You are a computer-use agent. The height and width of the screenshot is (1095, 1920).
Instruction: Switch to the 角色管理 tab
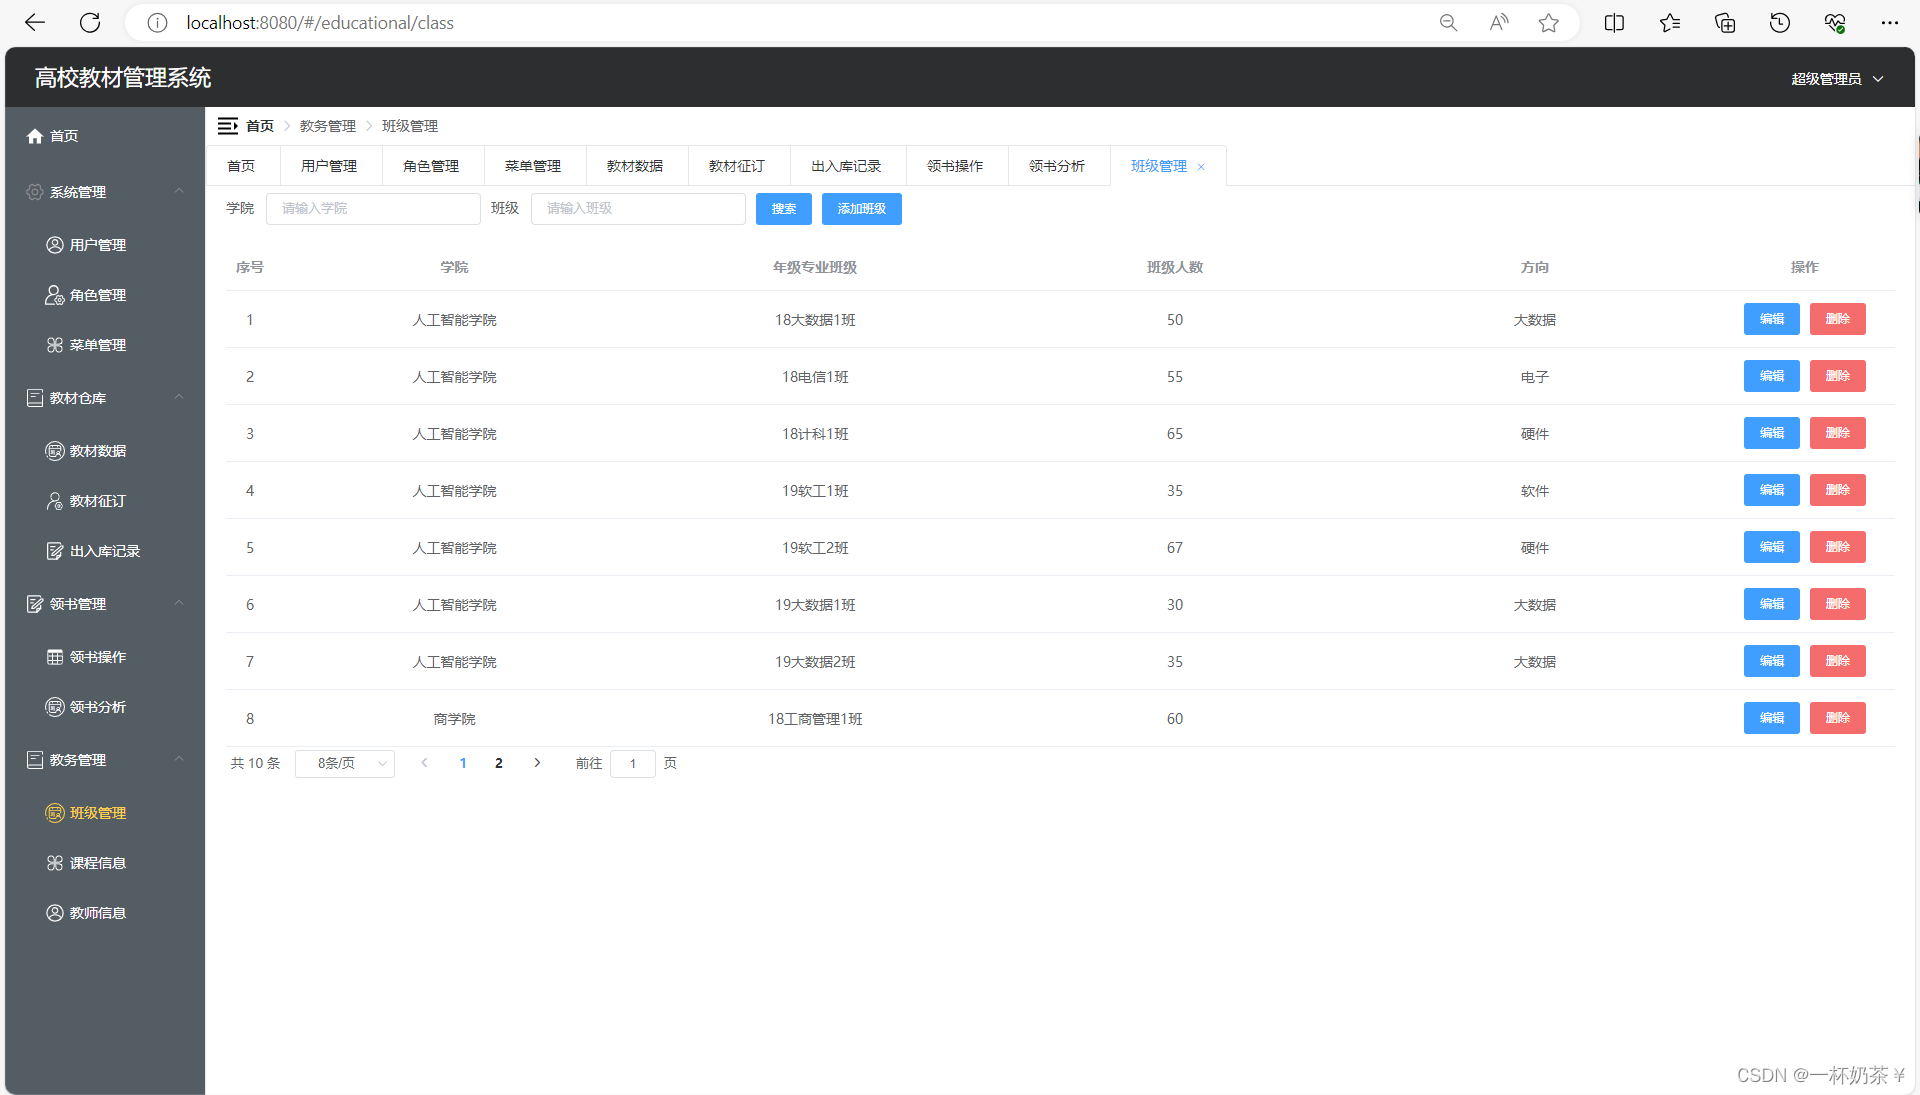431,166
